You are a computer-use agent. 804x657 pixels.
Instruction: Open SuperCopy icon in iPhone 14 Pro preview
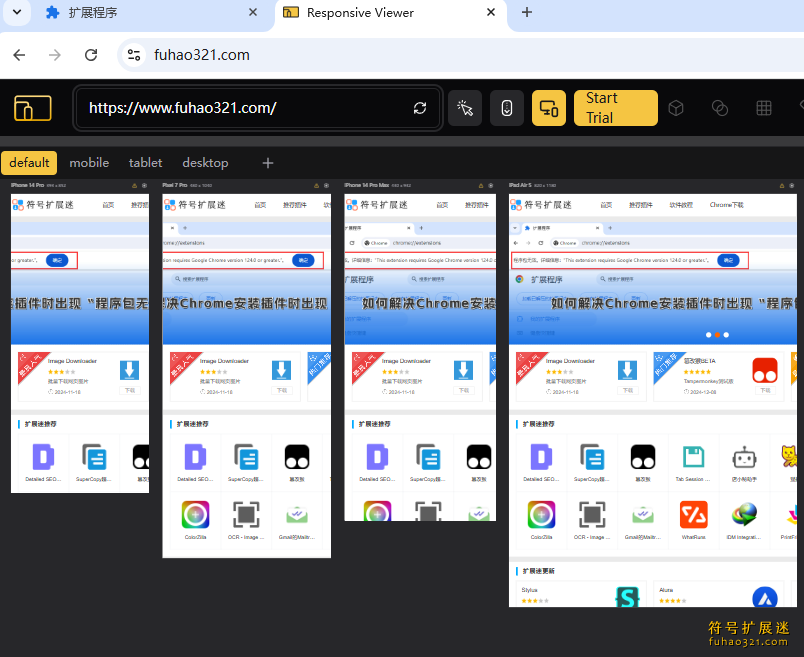pyautogui.click(x=94, y=456)
